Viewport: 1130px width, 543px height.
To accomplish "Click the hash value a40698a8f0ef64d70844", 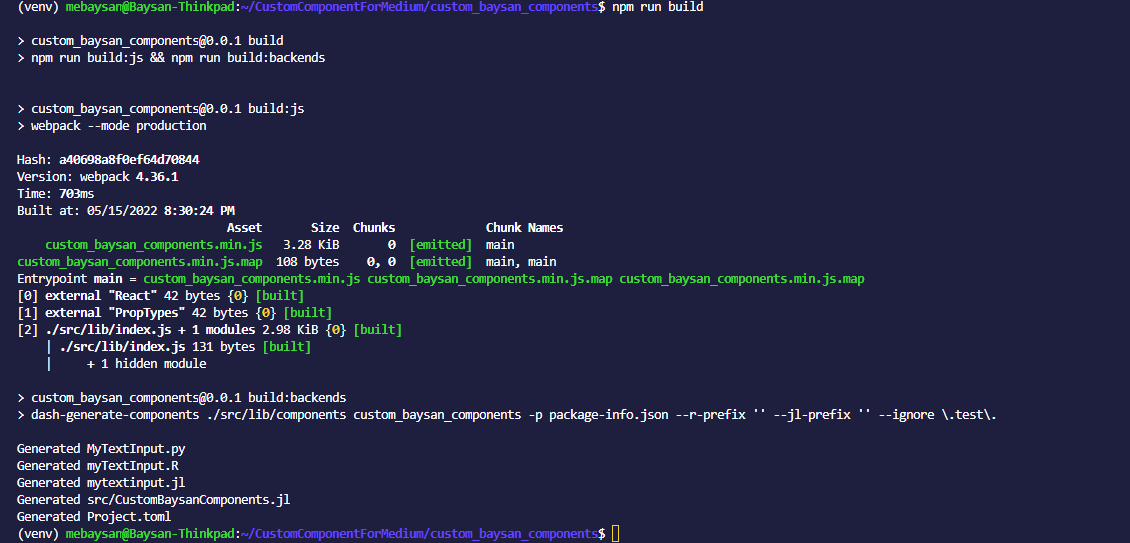I will pos(129,160).
